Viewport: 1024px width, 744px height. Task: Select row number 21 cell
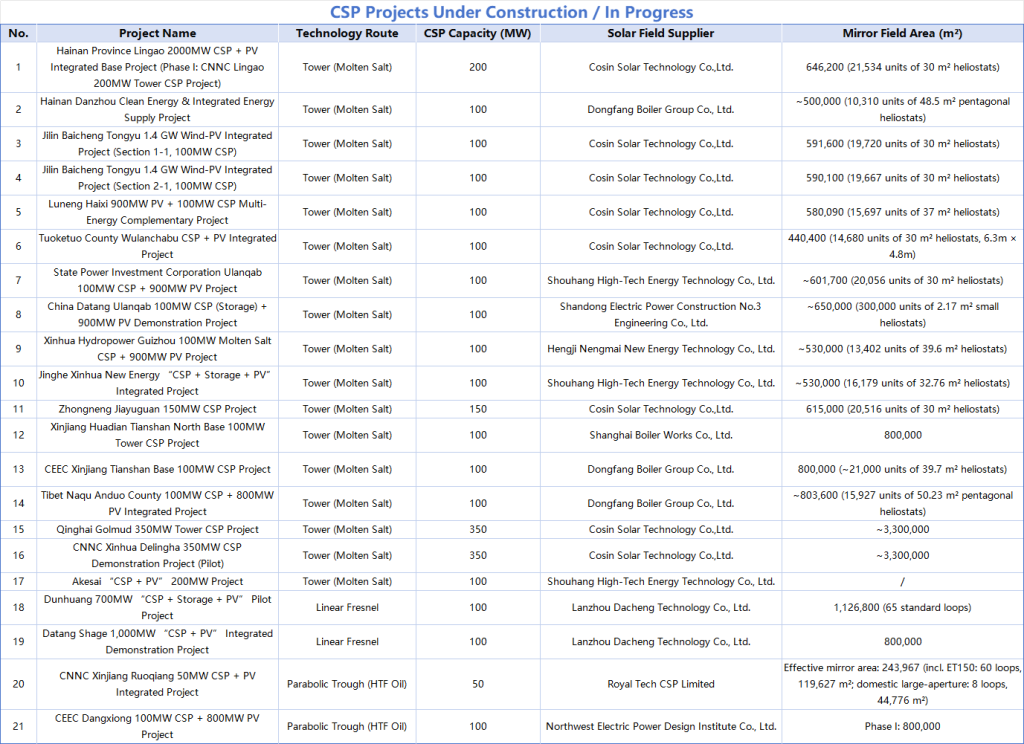18,726
